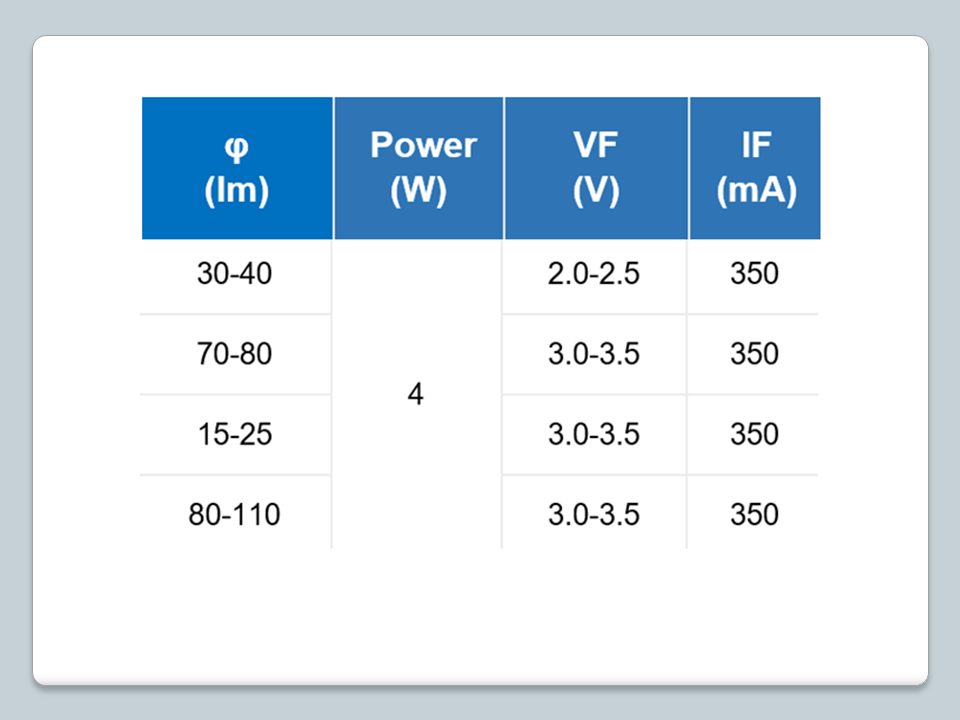Click the 350 value in the 15-25 row
Image resolution: width=960 pixels, height=720 pixels.
point(754,435)
